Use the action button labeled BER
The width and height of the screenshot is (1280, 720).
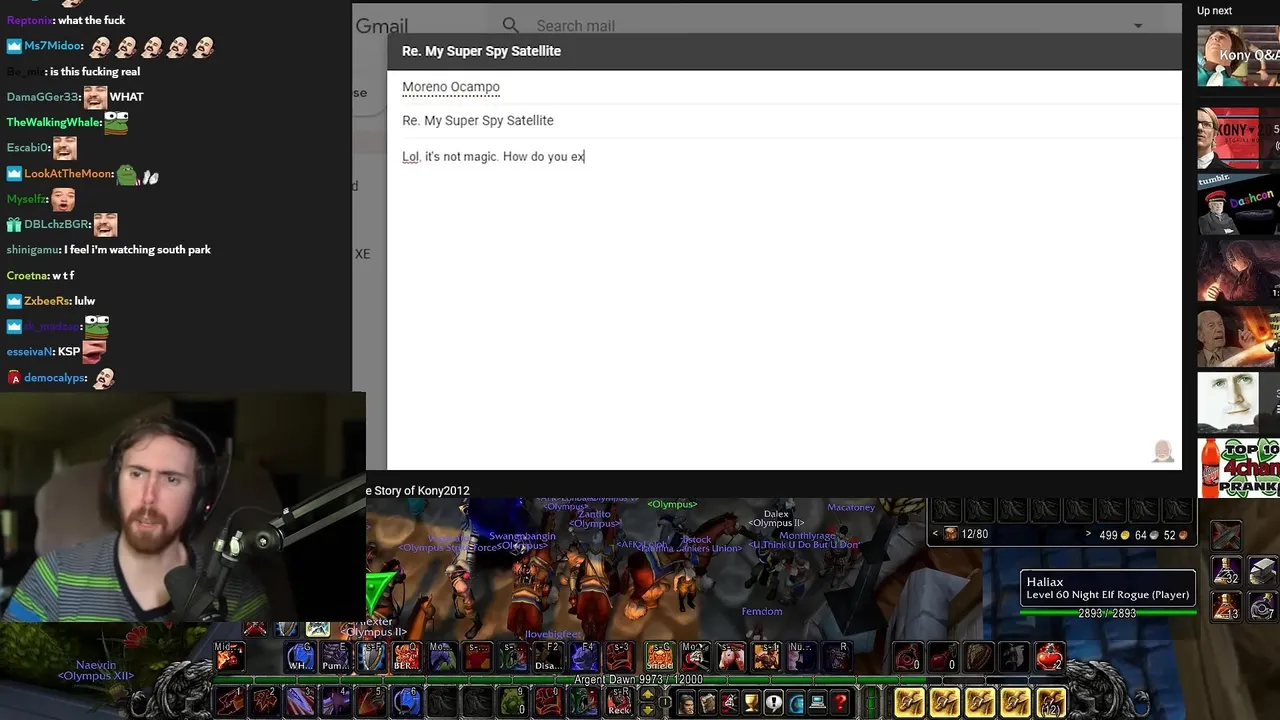click(x=407, y=656)
